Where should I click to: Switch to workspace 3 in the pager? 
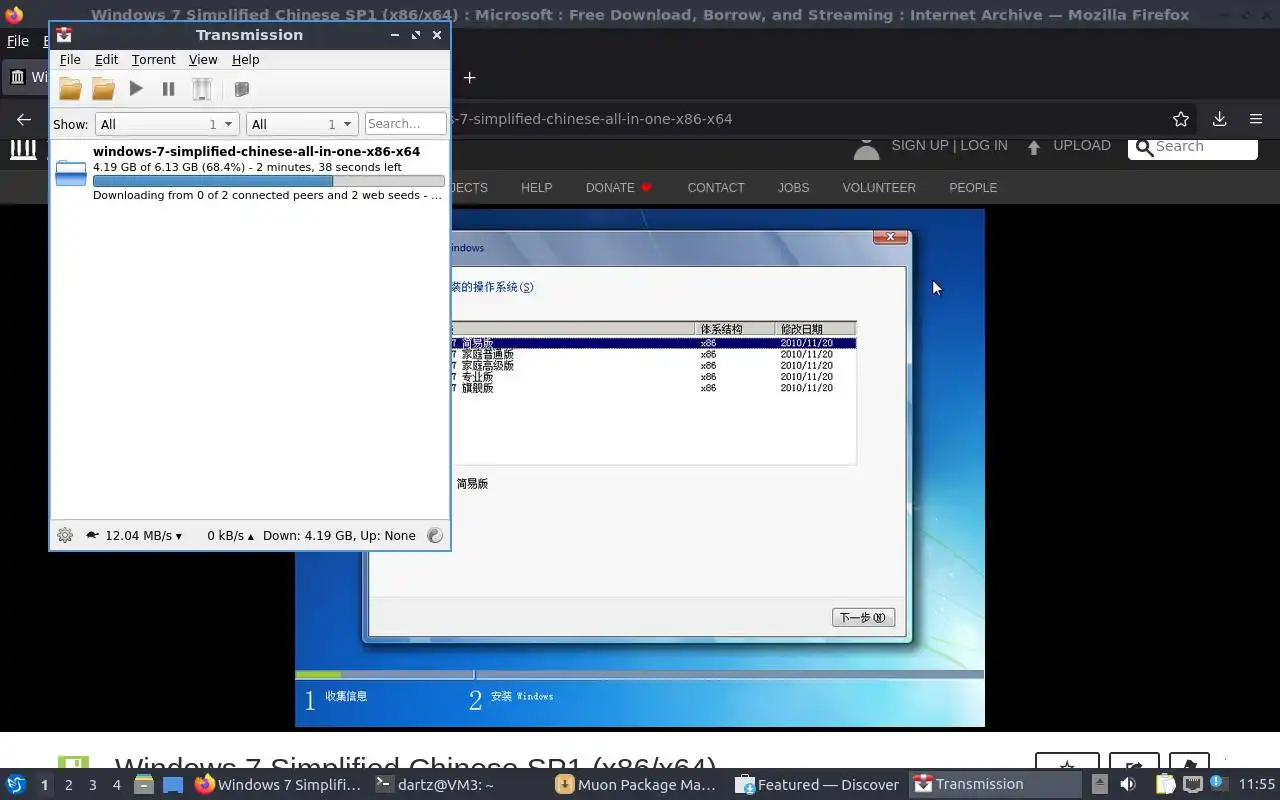click(x=92, y=785)
